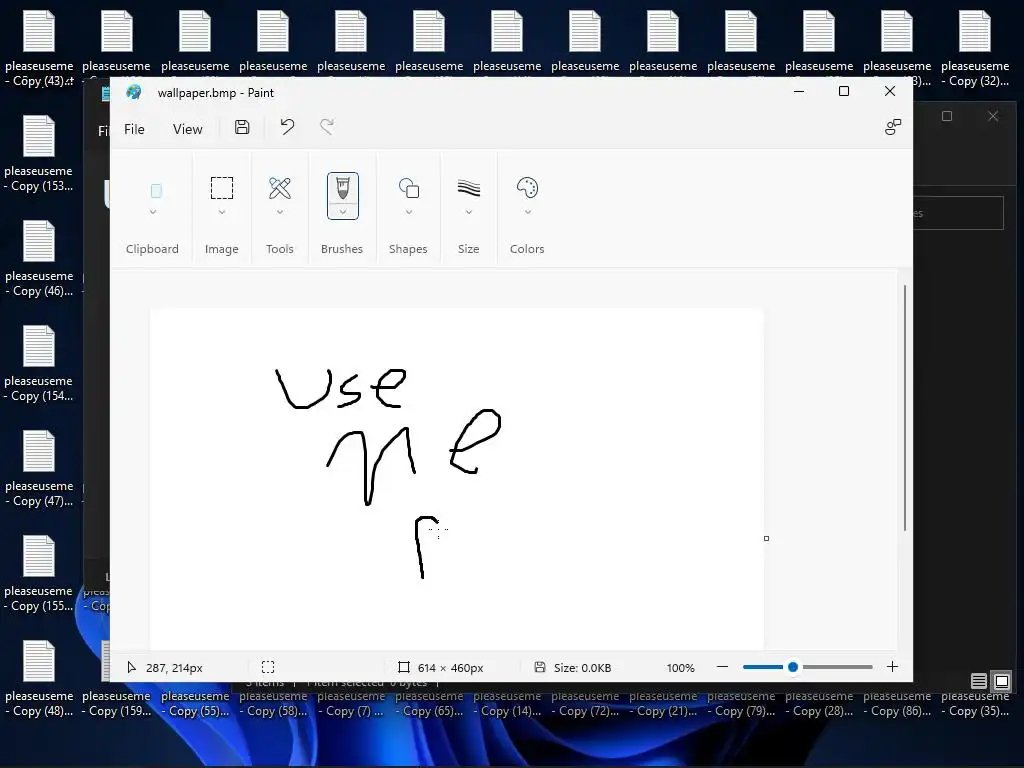Expand the Image group dropdown
1024x768 pixels.
pyautogui.click(x=221, y=212)
